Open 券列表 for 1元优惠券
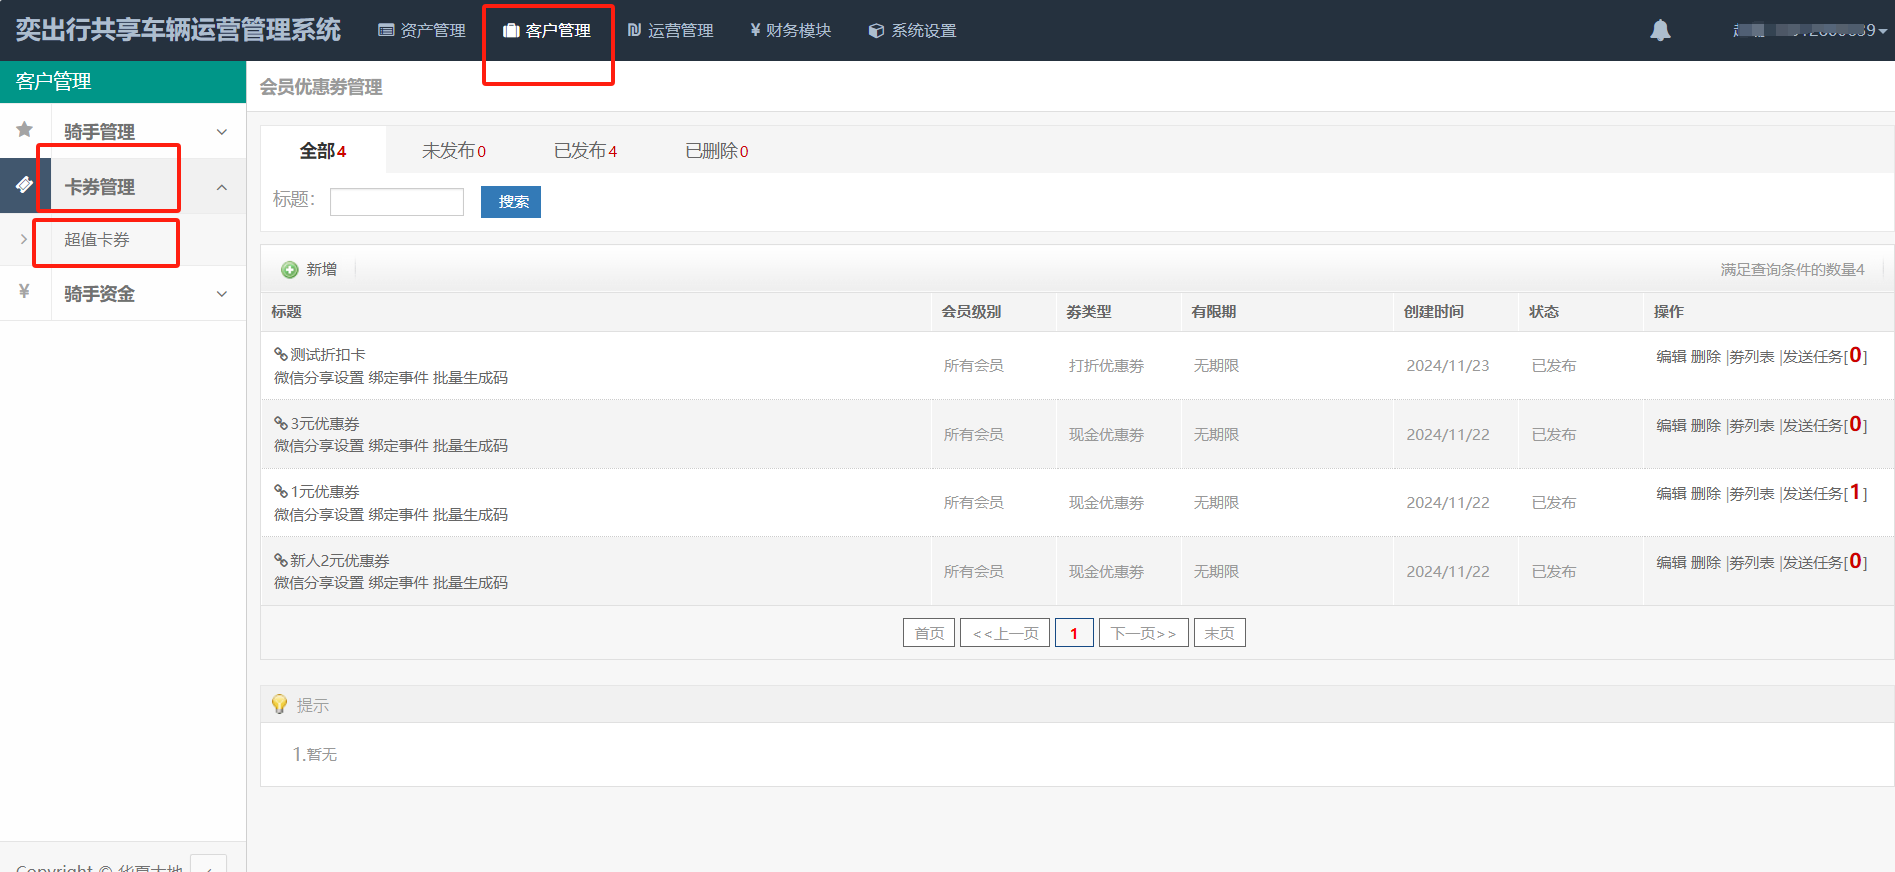The width and height of the screenshot is (1895, 872). (x=1752, y=494)
